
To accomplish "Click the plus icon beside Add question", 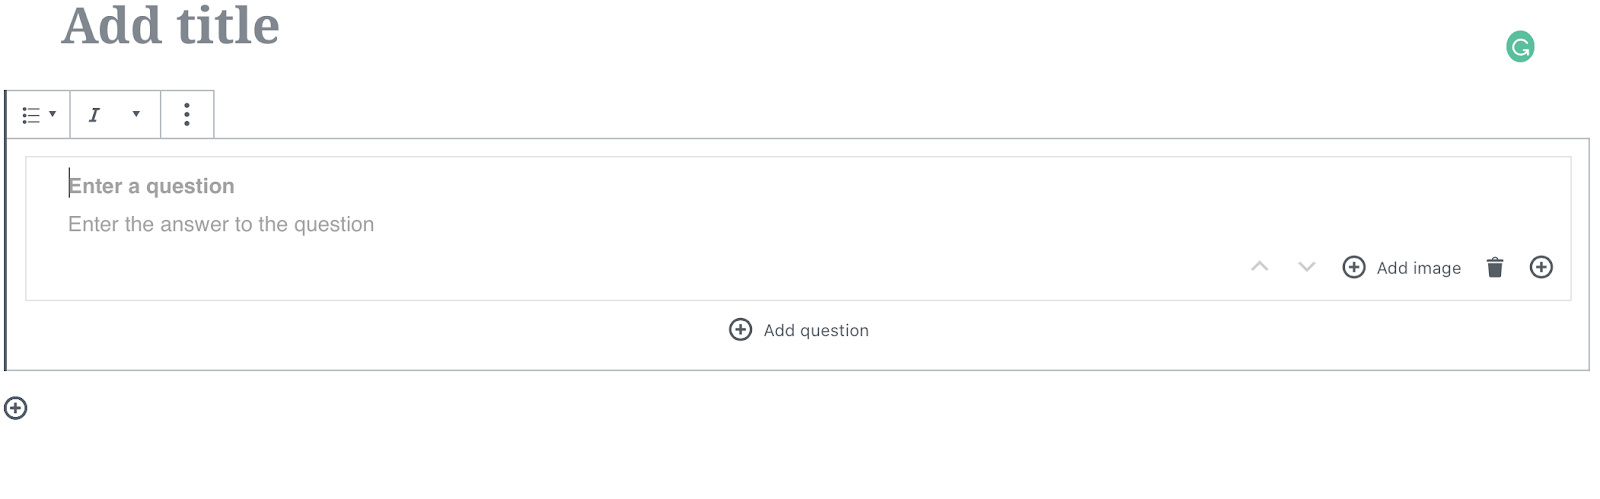I will (x=740, y=330).
